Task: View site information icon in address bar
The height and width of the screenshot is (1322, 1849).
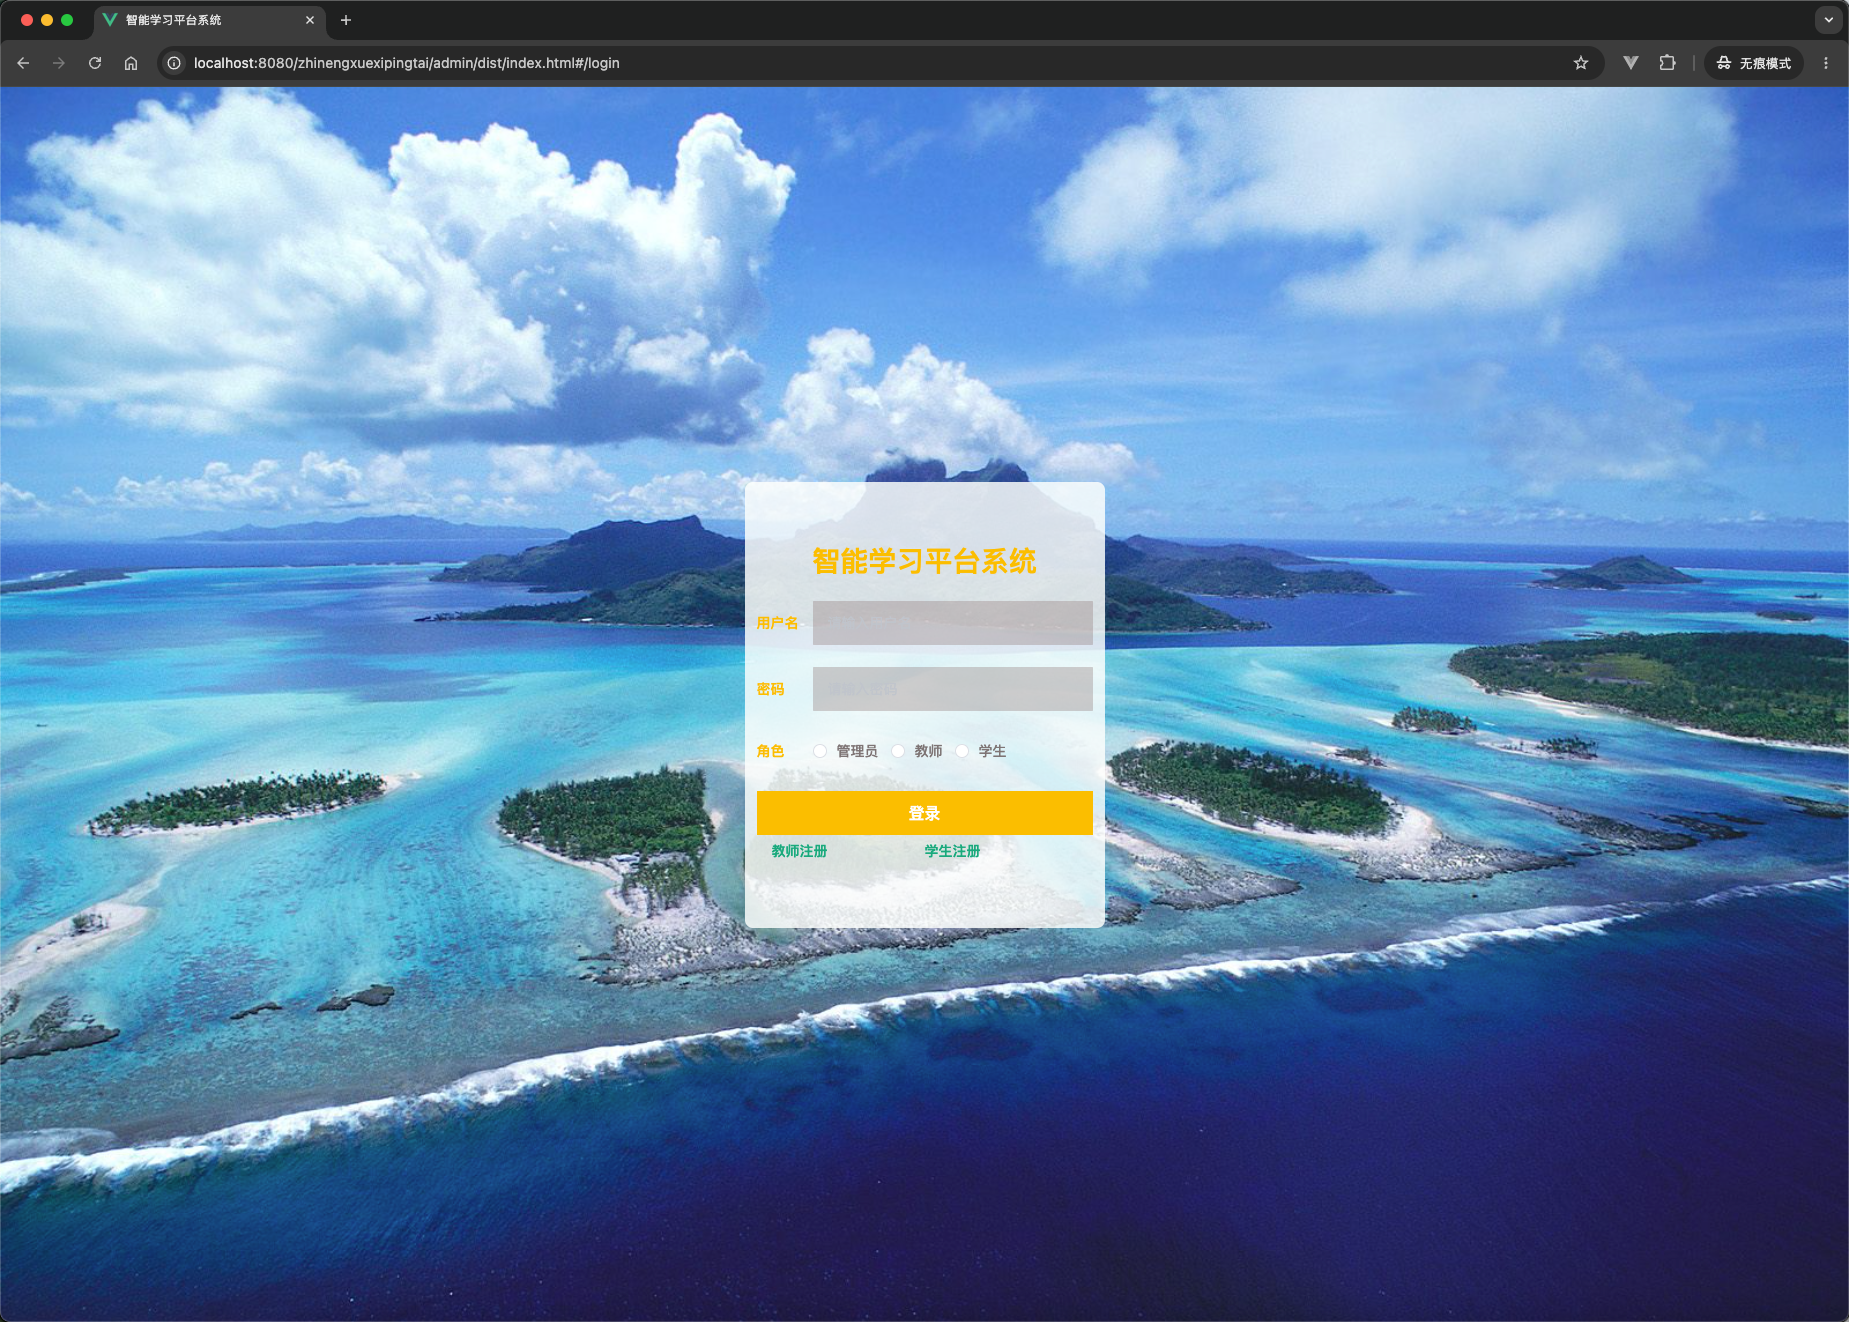Action: coord(174,63)
